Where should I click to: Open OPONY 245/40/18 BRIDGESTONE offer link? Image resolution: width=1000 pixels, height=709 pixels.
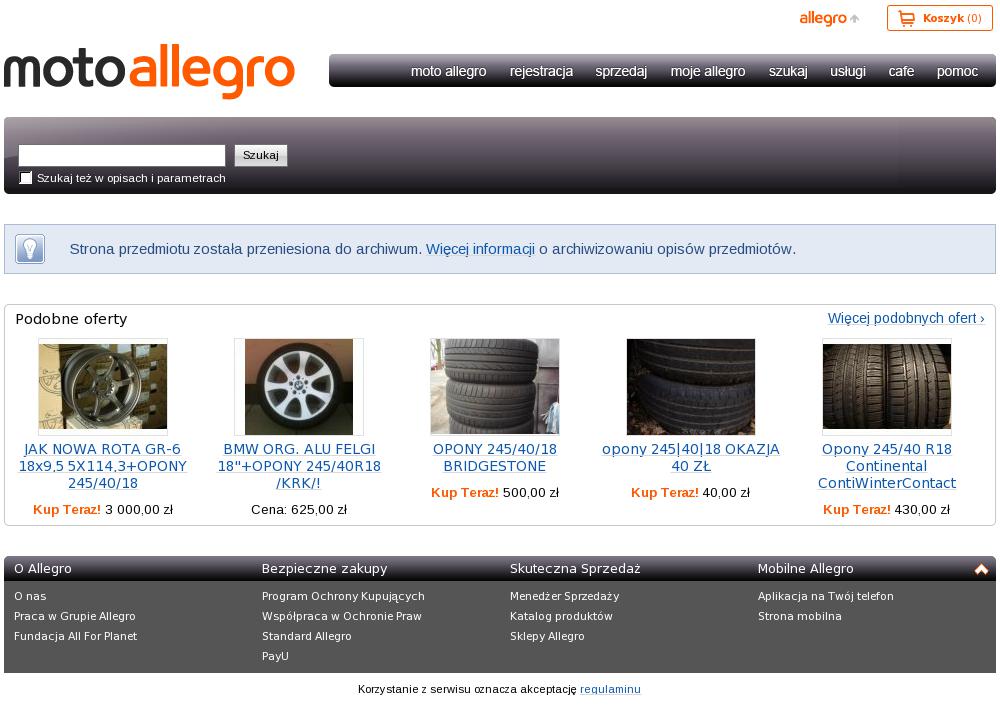pyautogui.click(x=495, y=458)
